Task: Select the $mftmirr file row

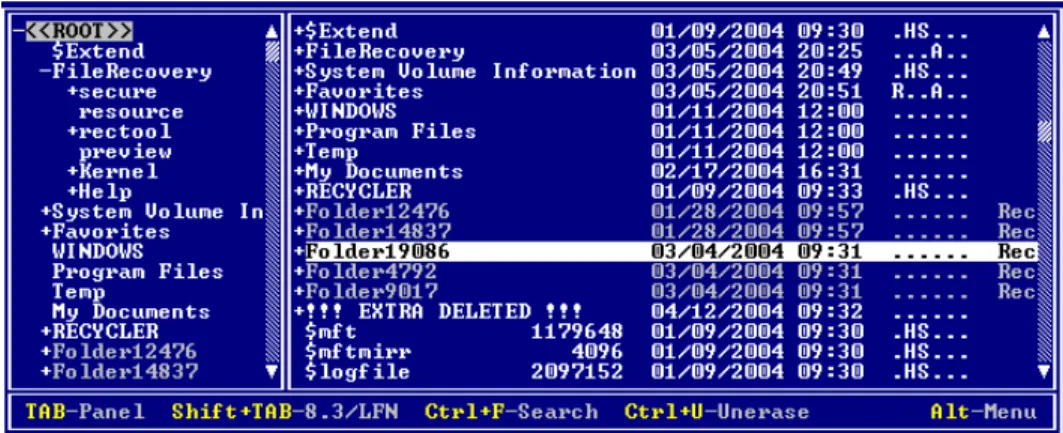Action: click(664, 352)
